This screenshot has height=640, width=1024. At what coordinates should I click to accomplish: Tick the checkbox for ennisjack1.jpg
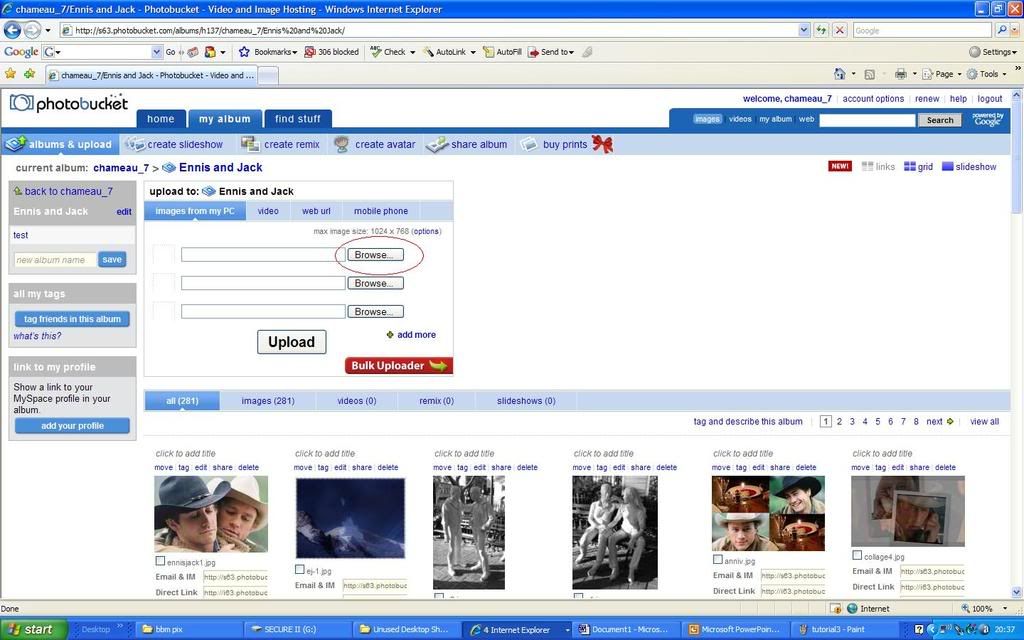(160, 561)
